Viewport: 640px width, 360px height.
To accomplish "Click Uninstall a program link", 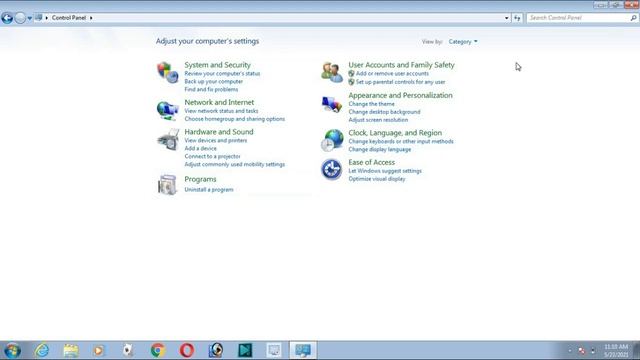I will pyautogui.click(x=209, y=190).
